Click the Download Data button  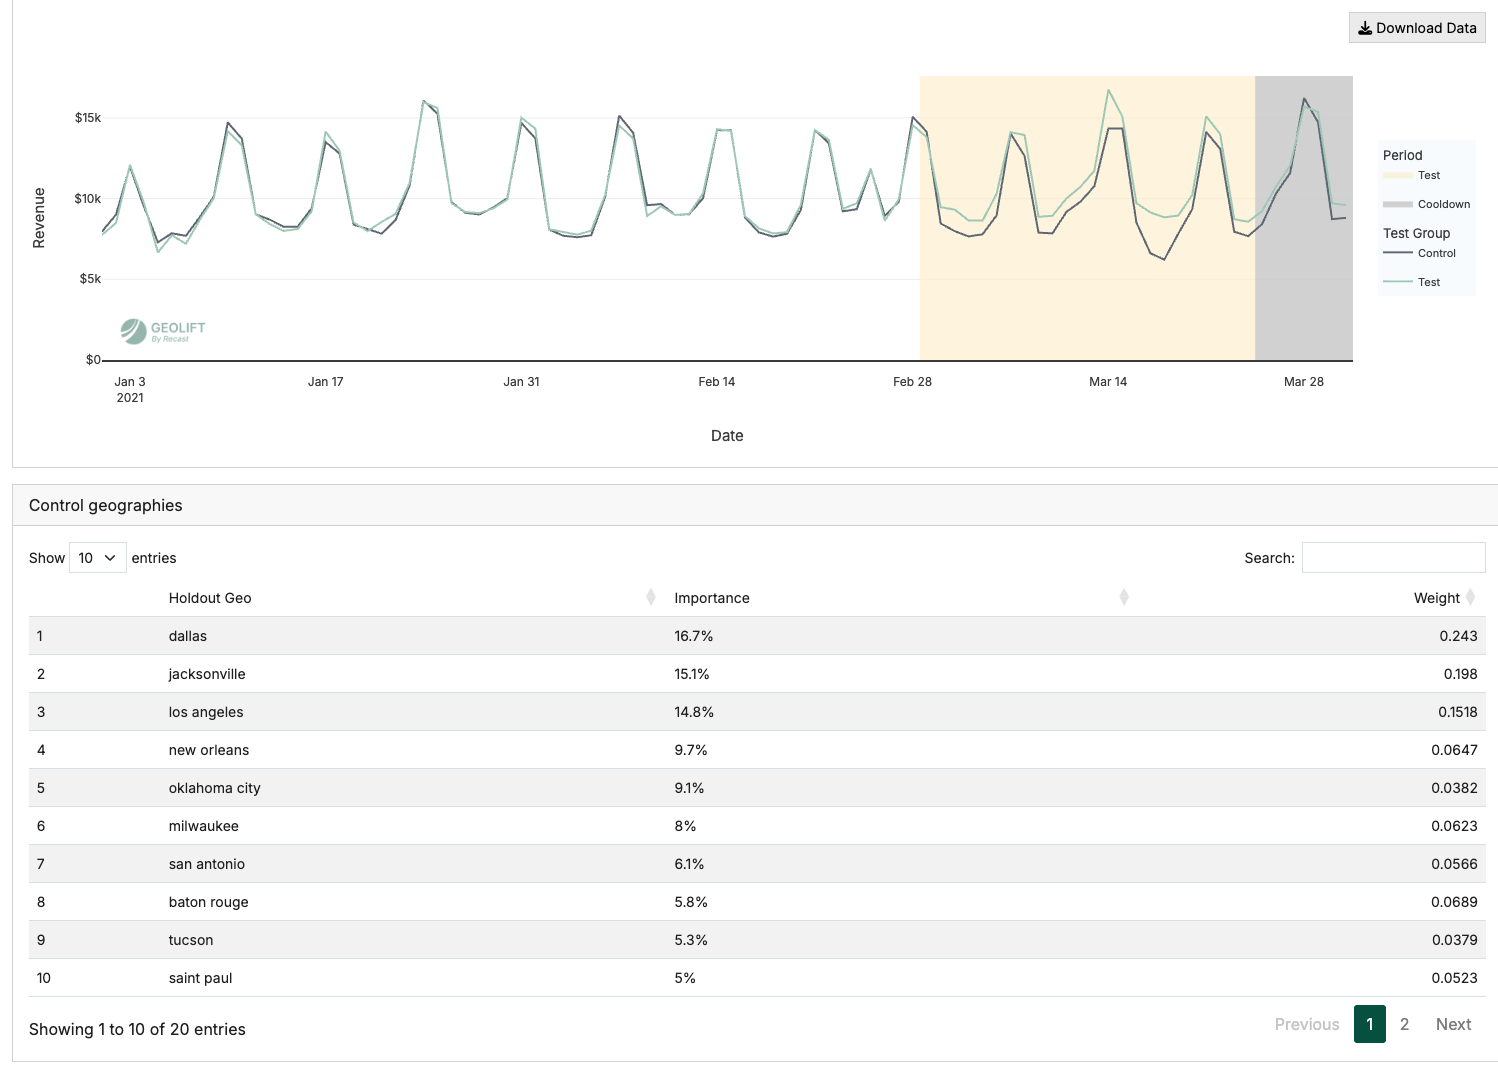(1416, 28)
